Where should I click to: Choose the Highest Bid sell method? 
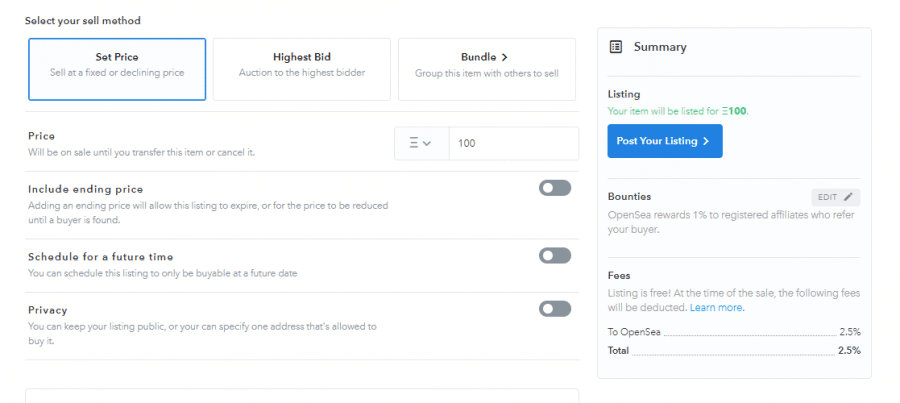[x=302, y=69]
